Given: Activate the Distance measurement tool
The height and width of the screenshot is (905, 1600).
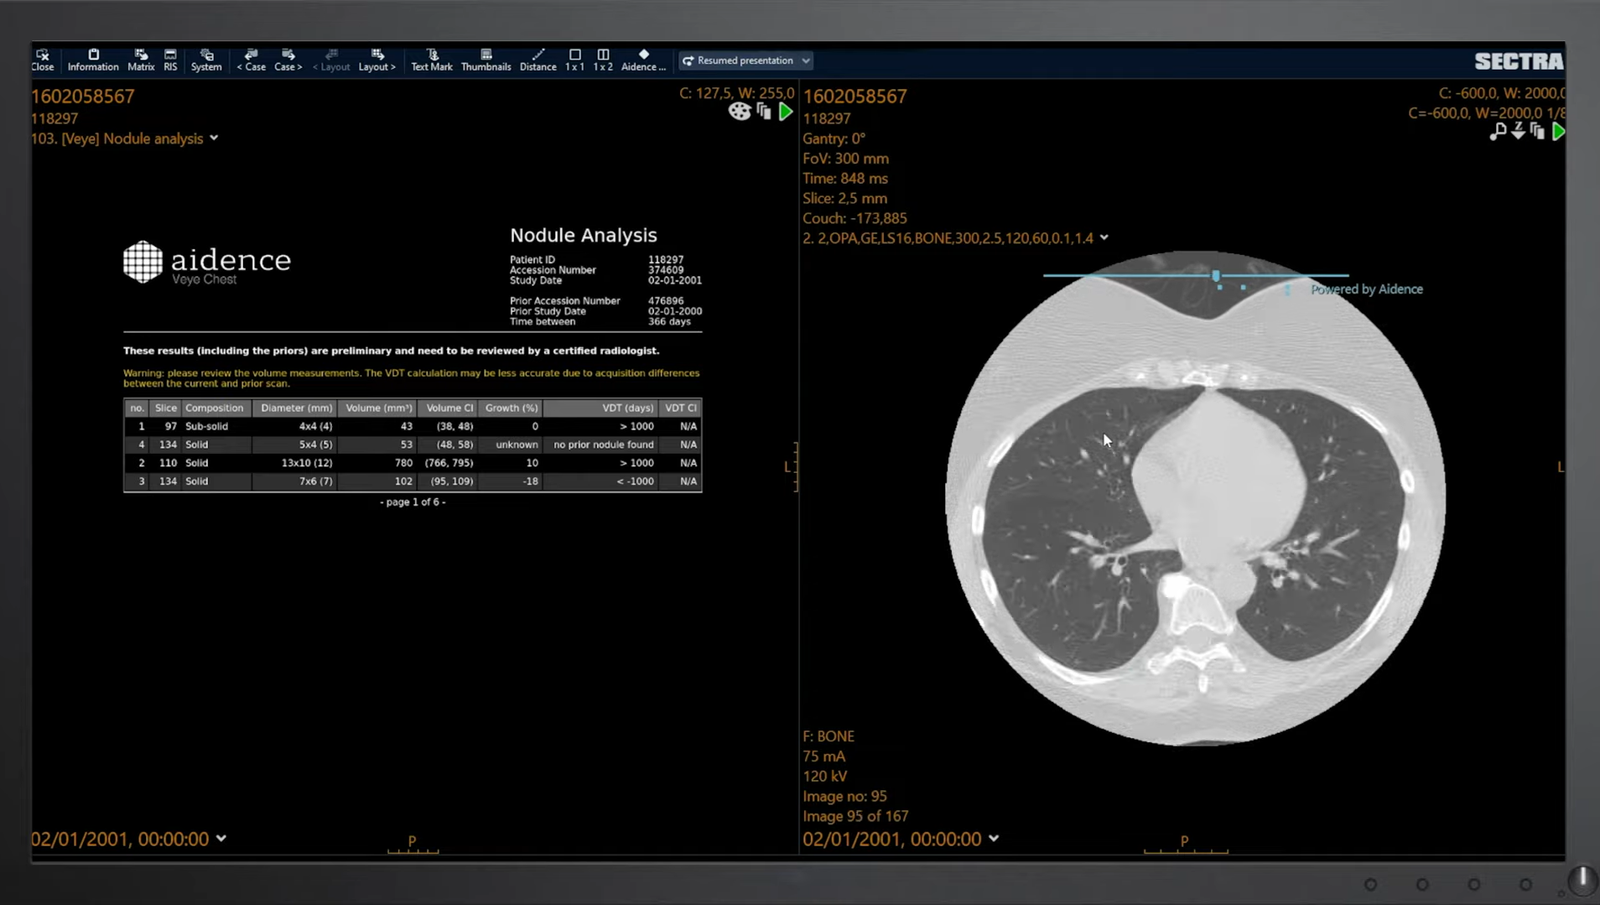Looking at the screenshot, I should (x=538, y=60).
